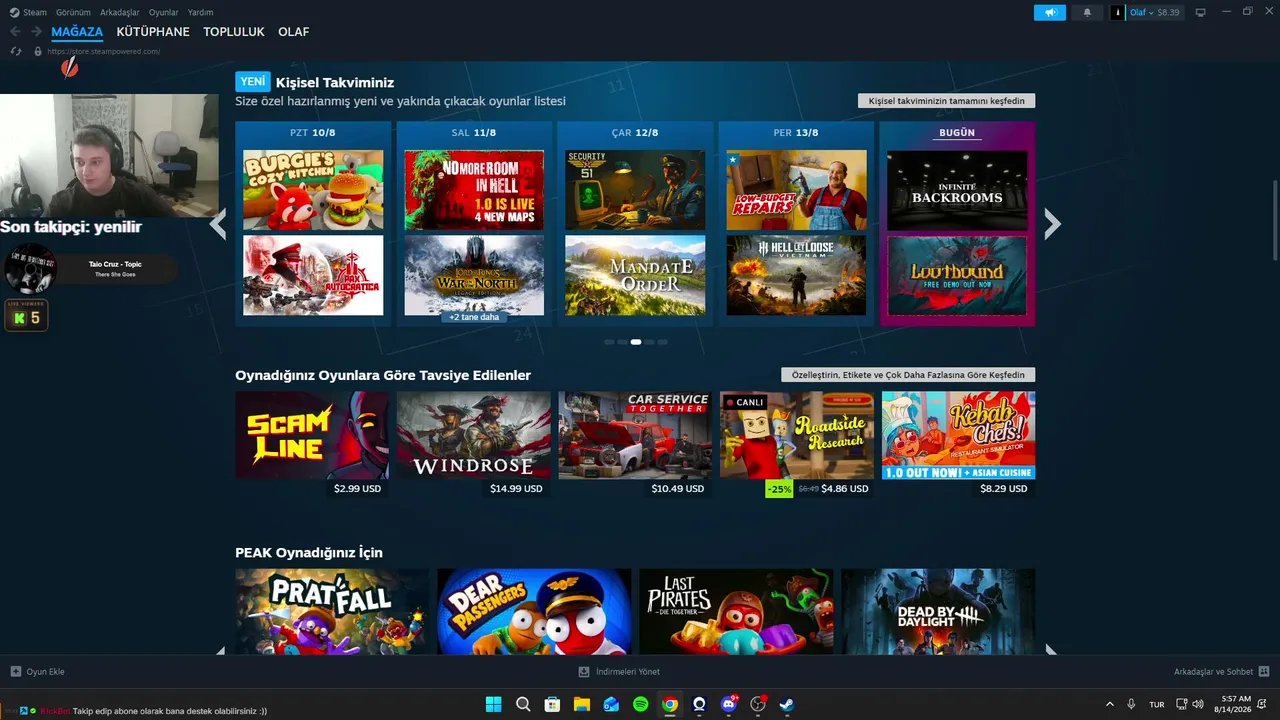This screenshot has height=720, width=1280.
Task: Click the $14.99 USD Windrose price
Action: click(516, 489)
